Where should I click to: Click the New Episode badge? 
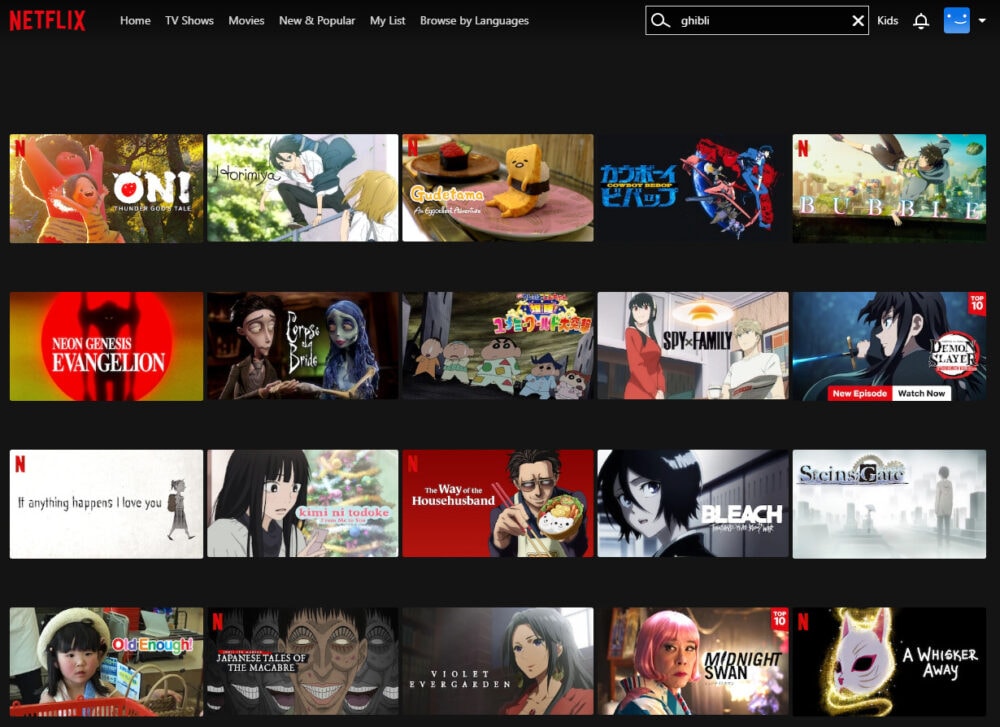859,393
